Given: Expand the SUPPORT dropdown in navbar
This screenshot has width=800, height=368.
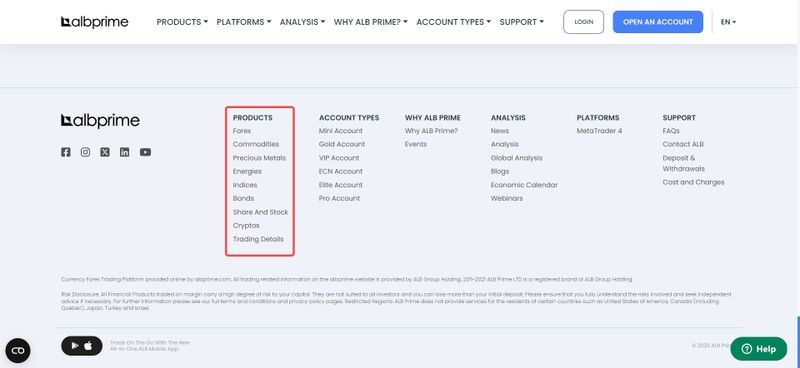Looking at the screenshot, I should tap(522, 22).
